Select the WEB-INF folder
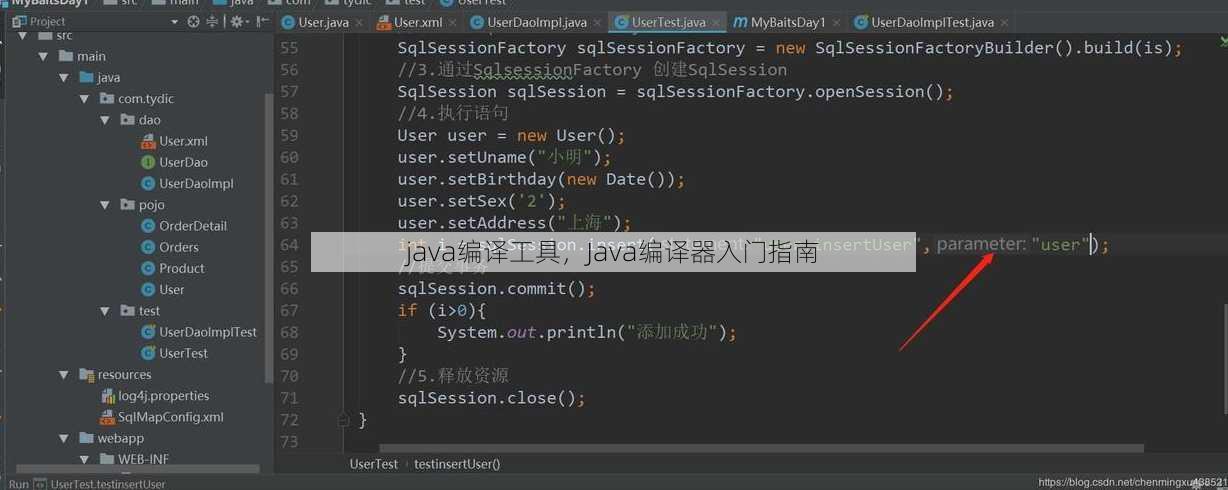 pyautogui.click(x=144, y=460)
